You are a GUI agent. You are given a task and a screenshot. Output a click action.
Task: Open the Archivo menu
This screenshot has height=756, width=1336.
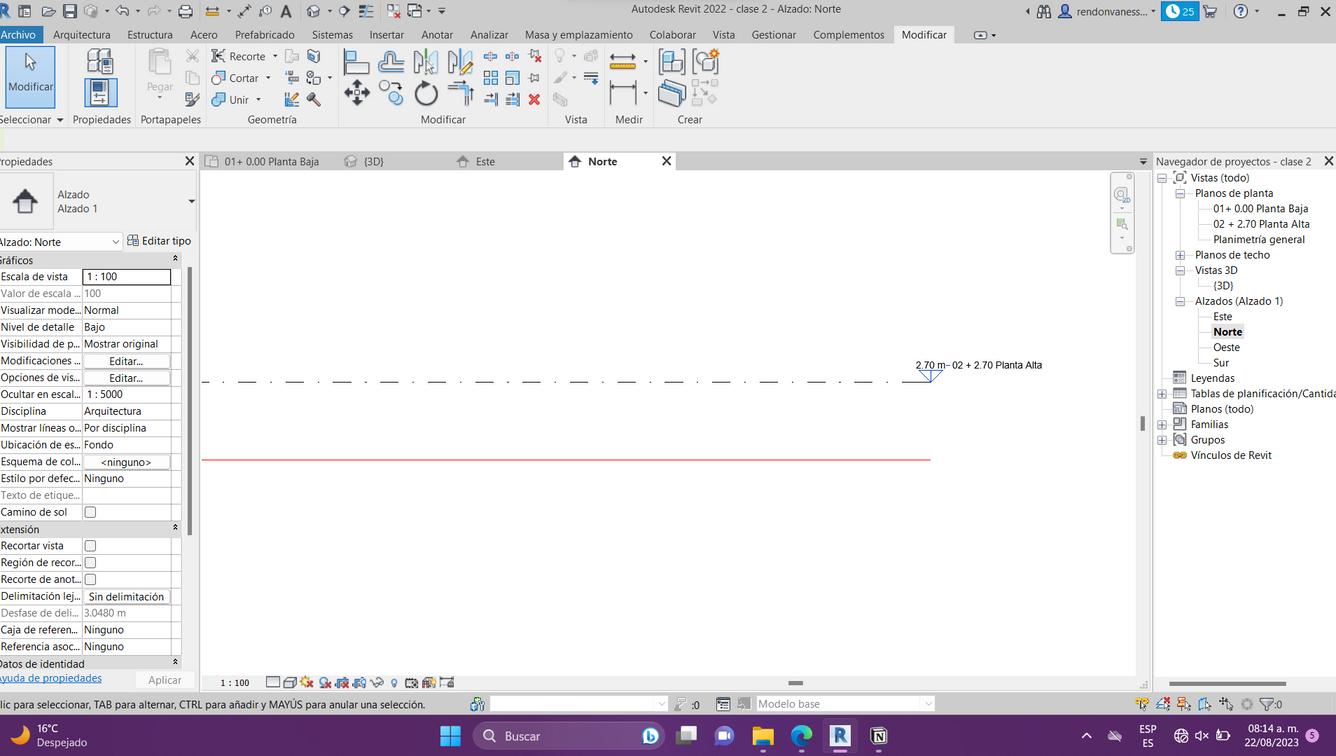click(x=18, y=35)
